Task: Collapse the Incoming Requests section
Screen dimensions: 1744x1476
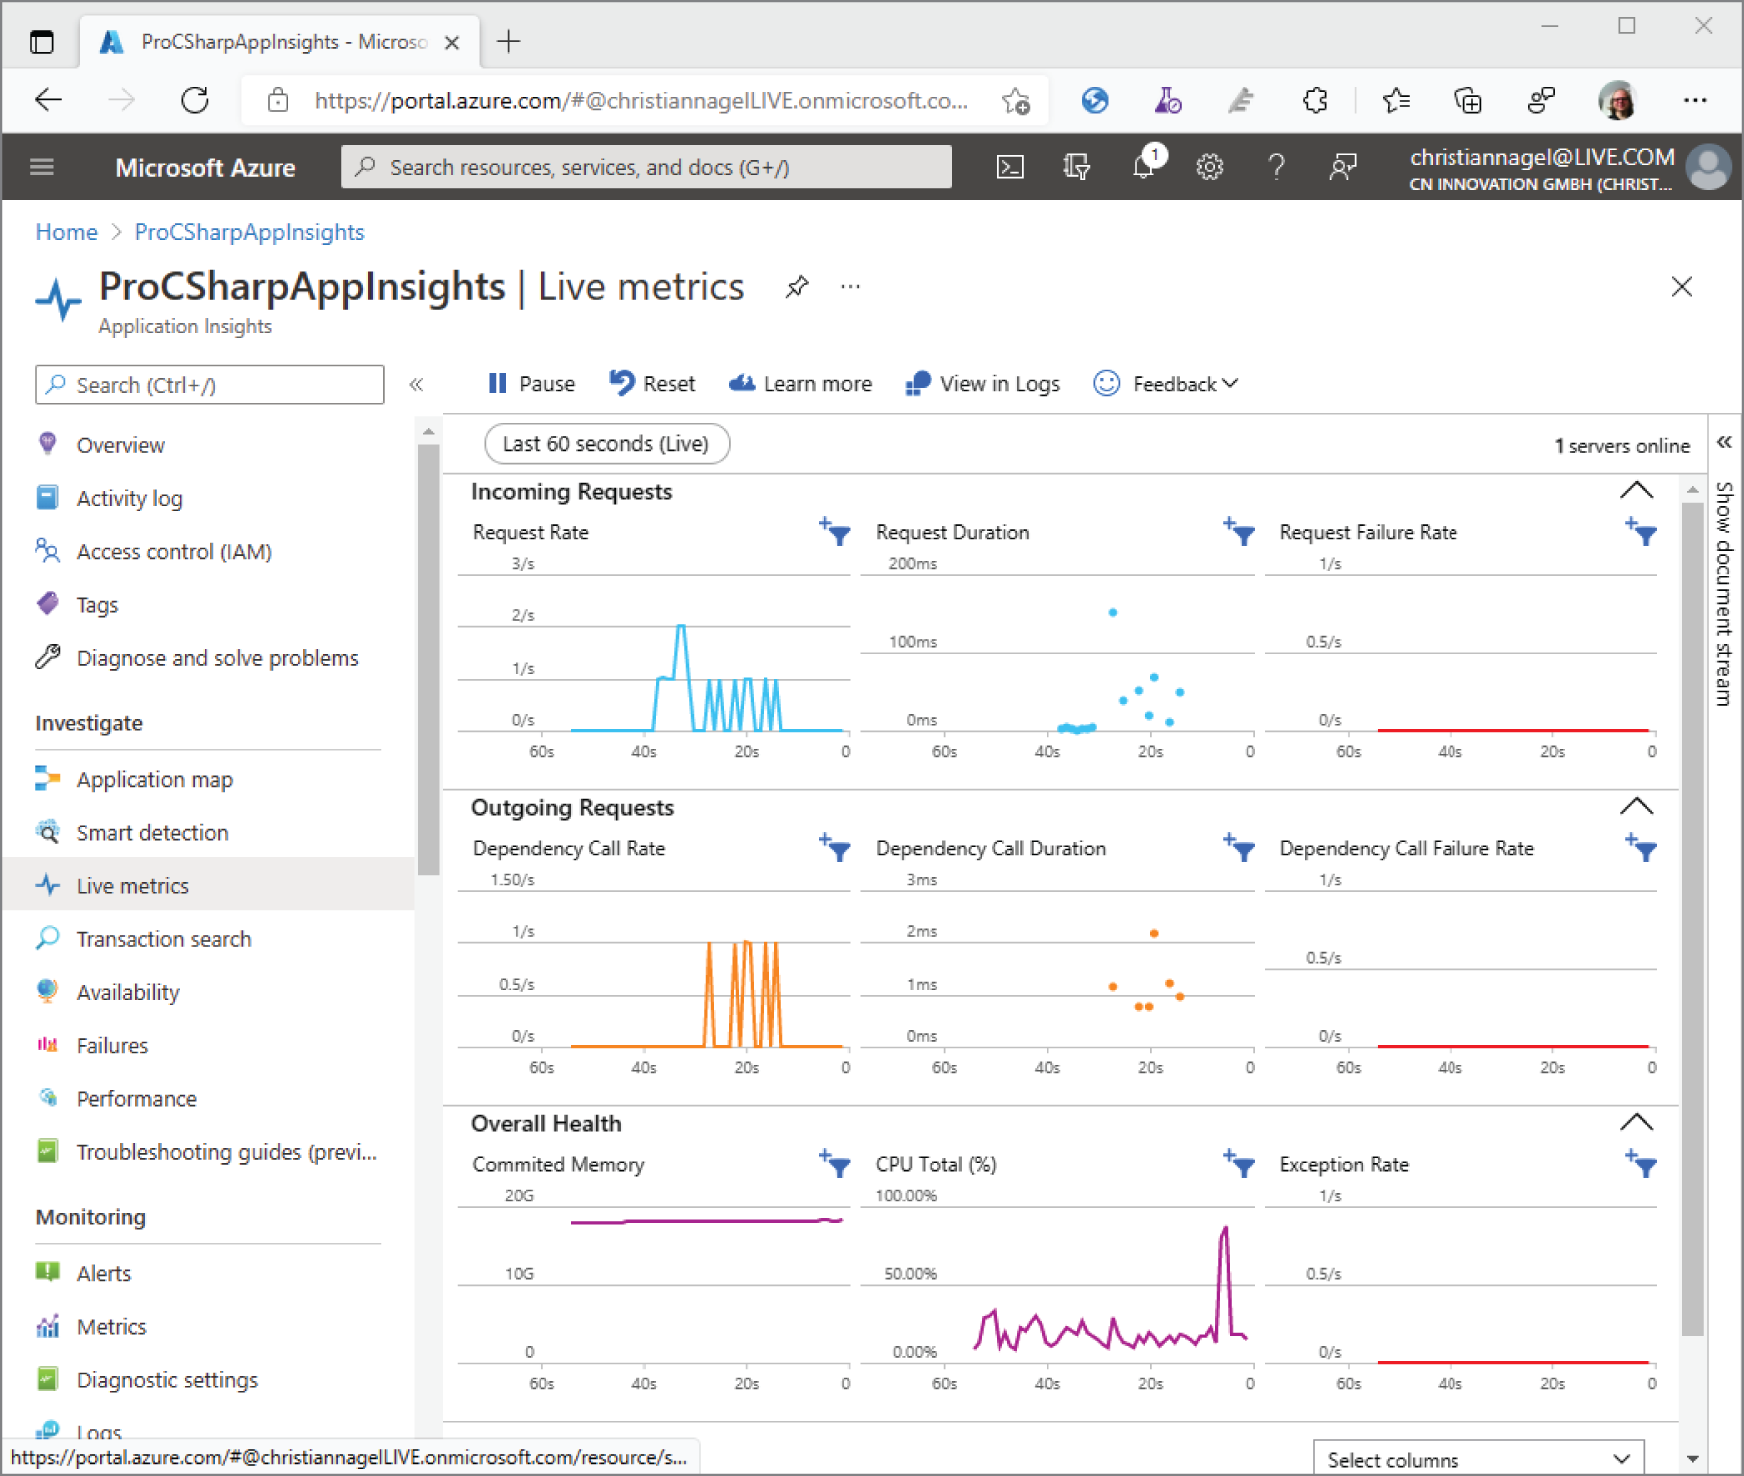Action: click(x=1636, y=489)
